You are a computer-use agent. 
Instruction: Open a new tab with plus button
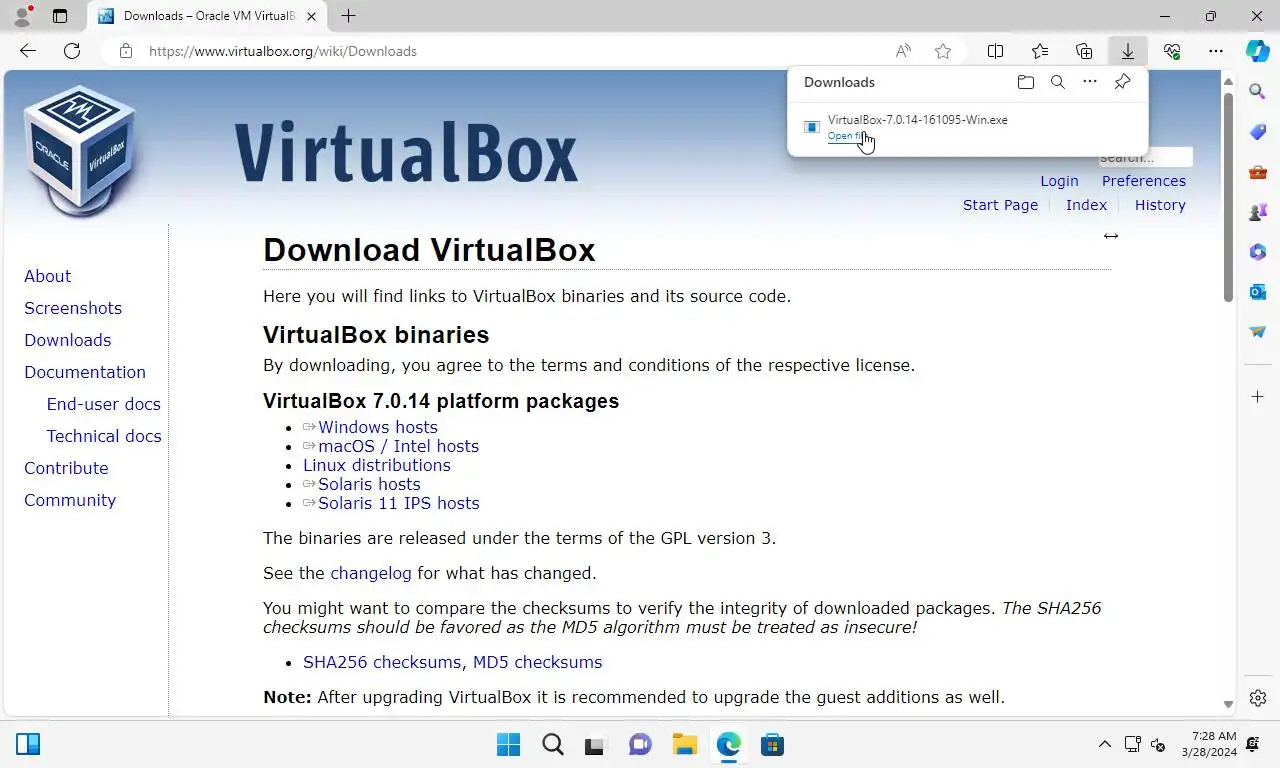point(348,16)
